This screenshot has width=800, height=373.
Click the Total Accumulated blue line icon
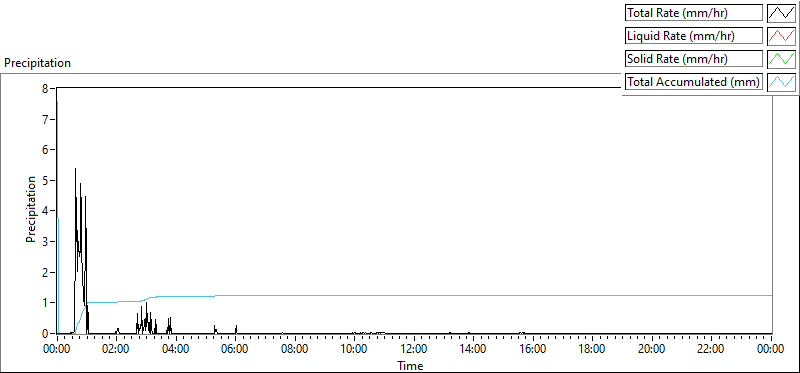(781, 82)
